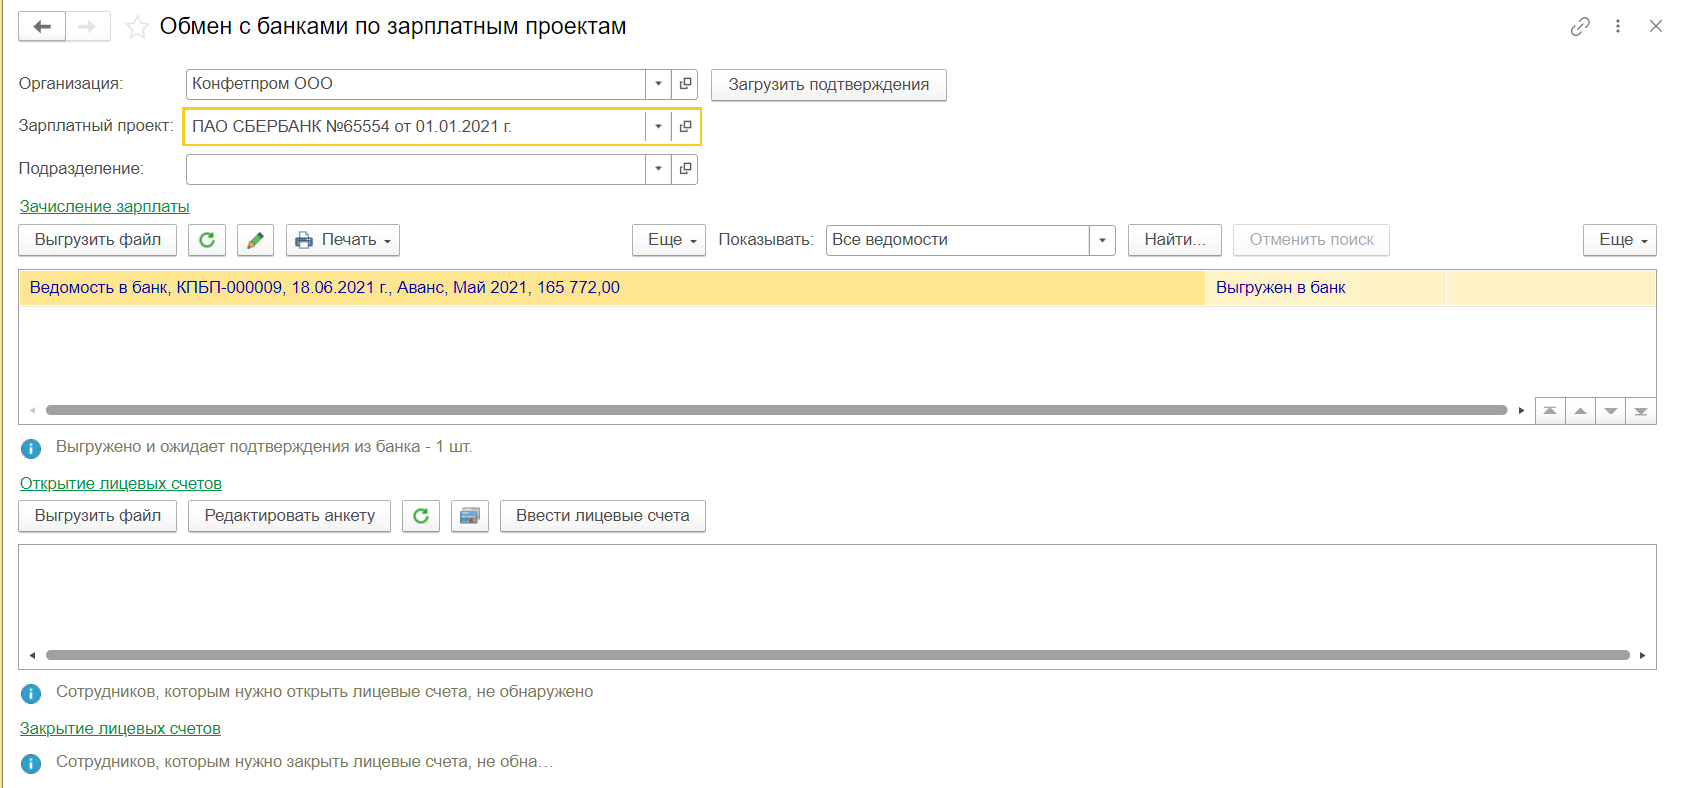Click account opening scrollbar right arrow
1681x788 pixels.
coord(1642,655)
